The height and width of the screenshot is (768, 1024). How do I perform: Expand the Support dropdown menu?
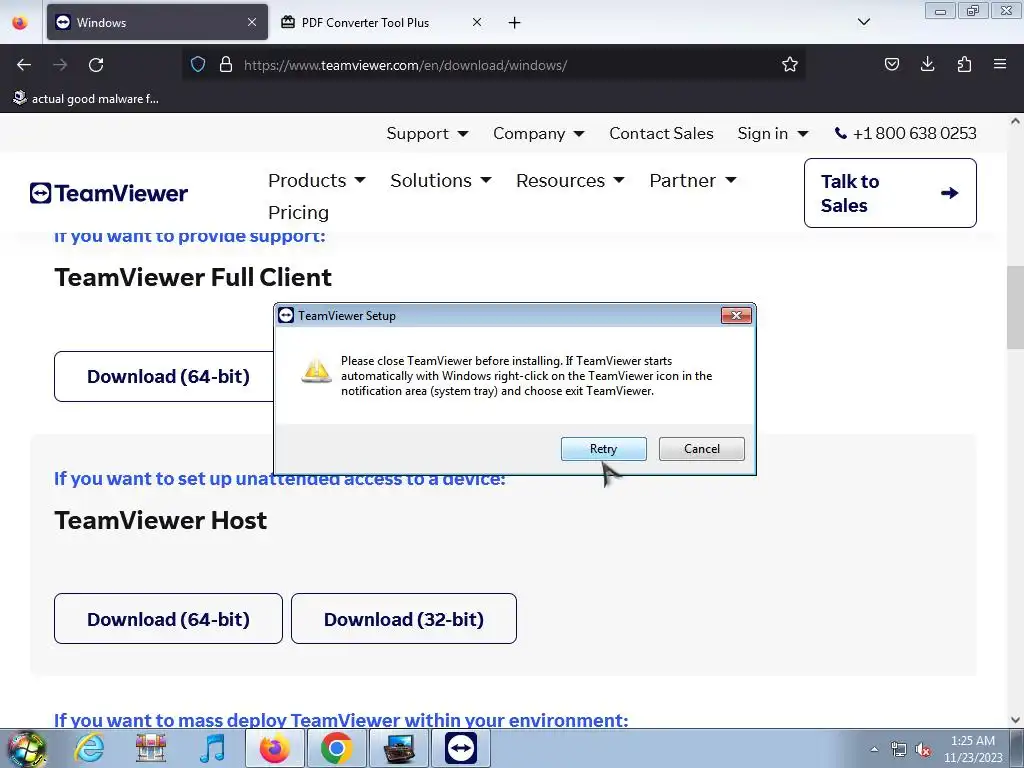[x=427, y=133]
